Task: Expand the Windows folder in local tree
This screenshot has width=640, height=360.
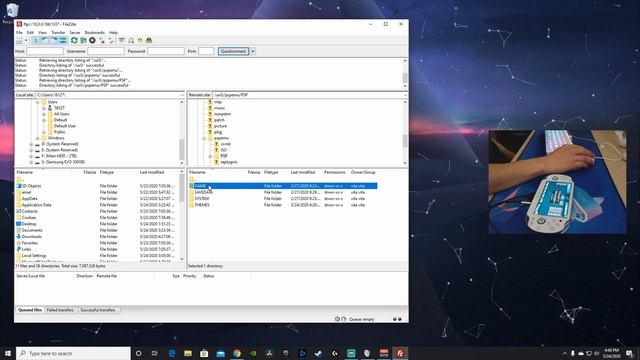Action: pyautogui.click(x=37, y=138)
